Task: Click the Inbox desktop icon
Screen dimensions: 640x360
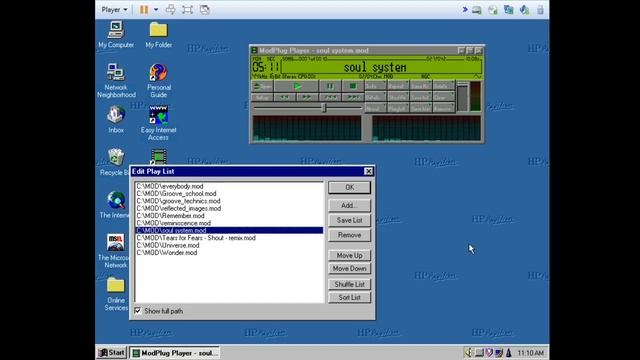Action: tap(116, 119)
